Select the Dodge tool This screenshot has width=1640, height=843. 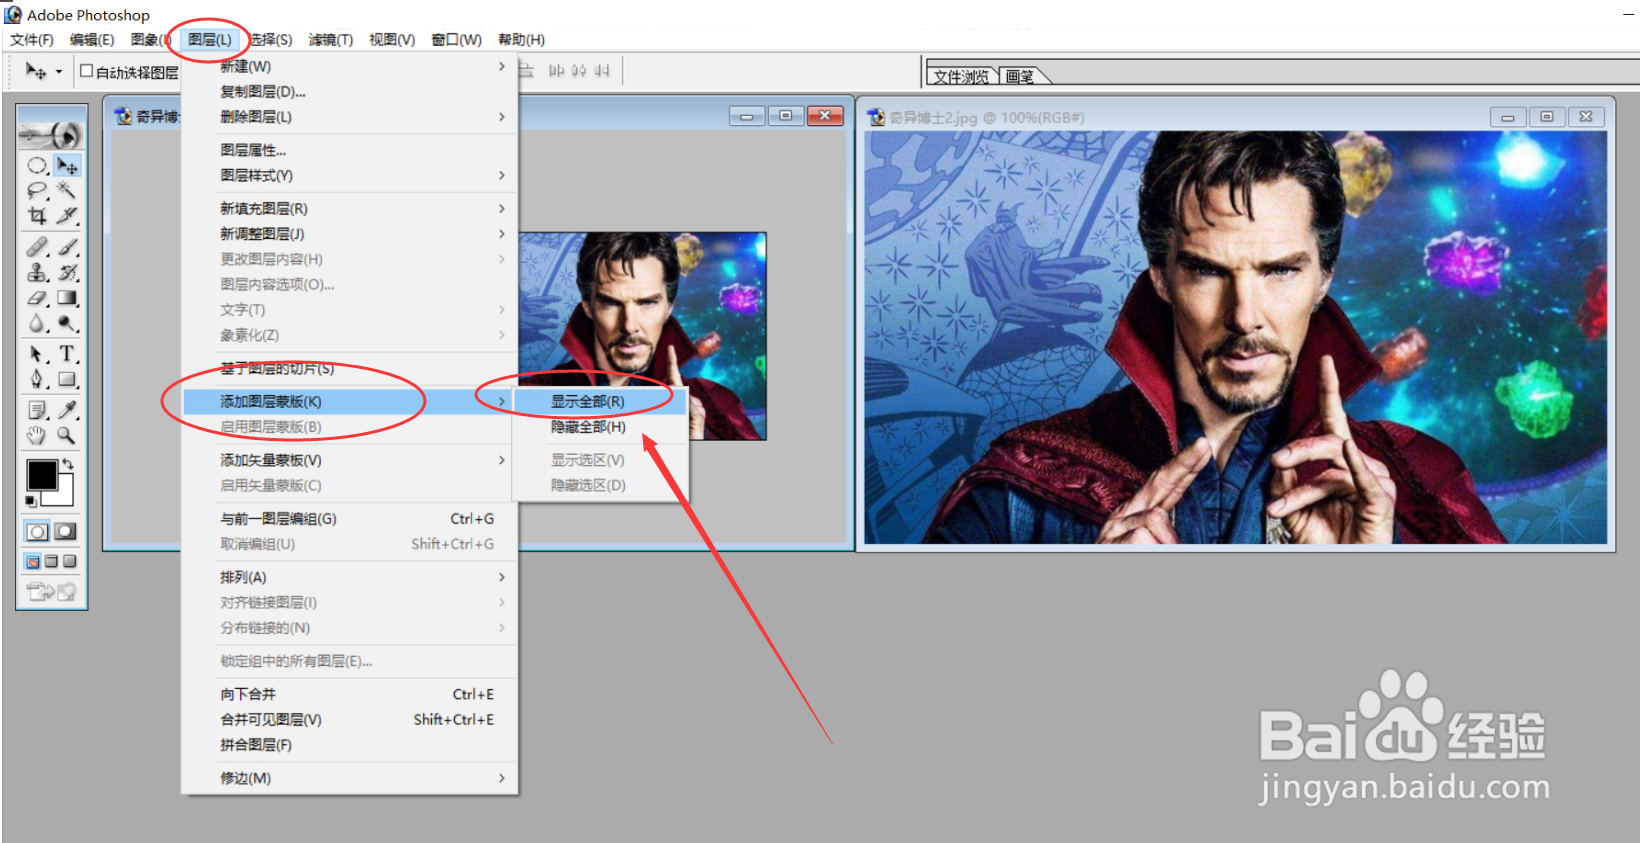(67, 323)
